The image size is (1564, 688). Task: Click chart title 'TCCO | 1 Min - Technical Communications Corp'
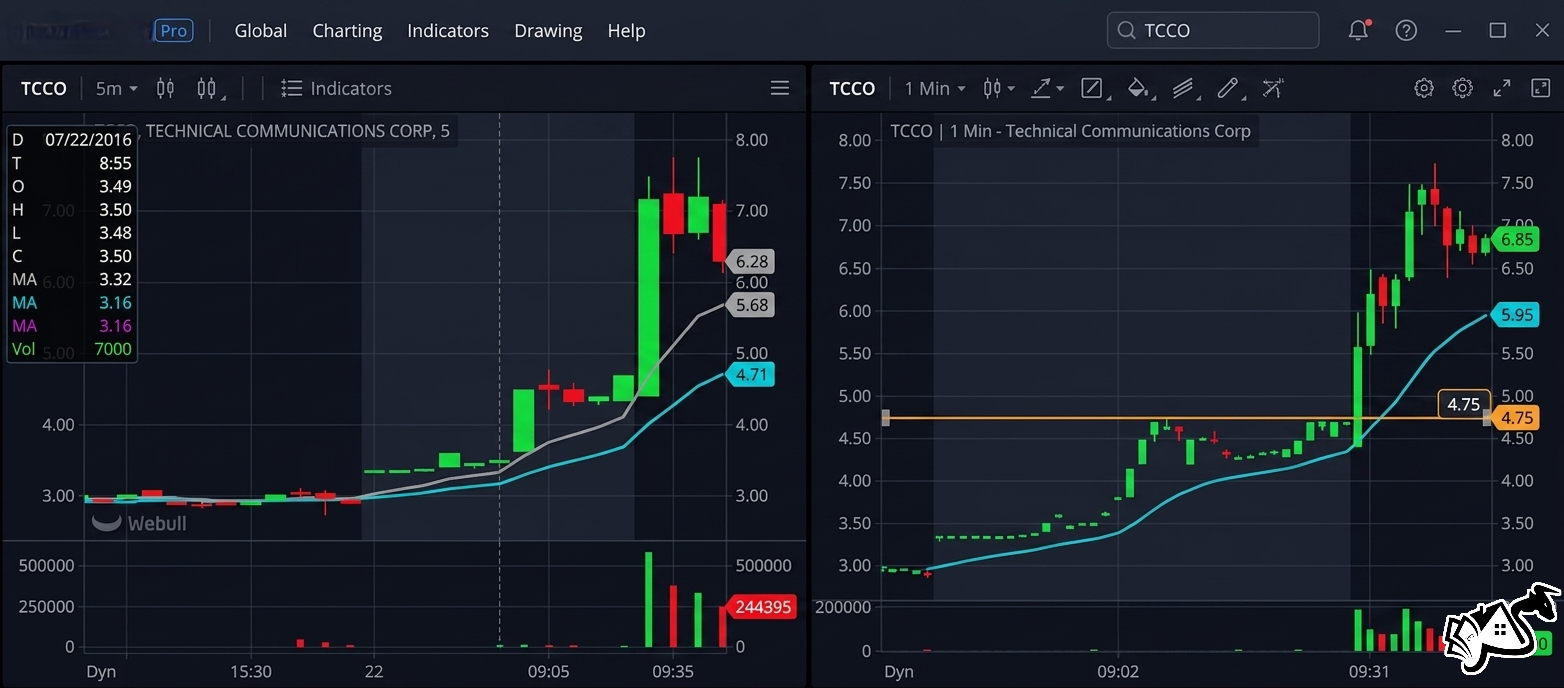[1070, 131]
